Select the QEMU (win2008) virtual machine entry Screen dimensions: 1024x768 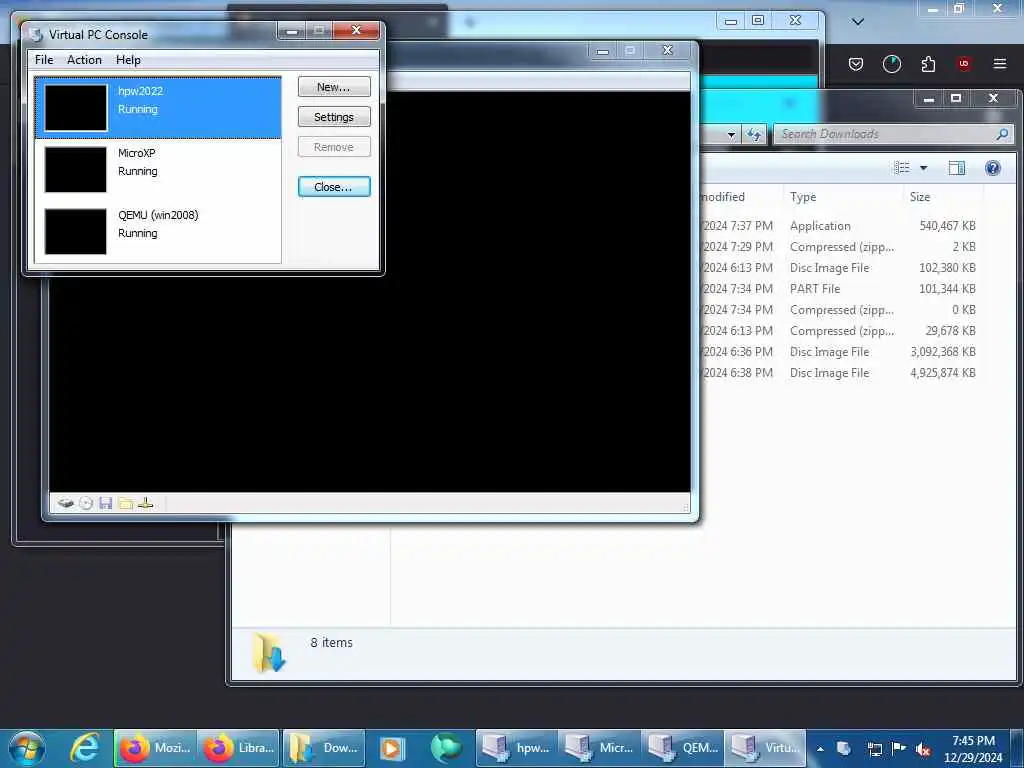[157, 231]
